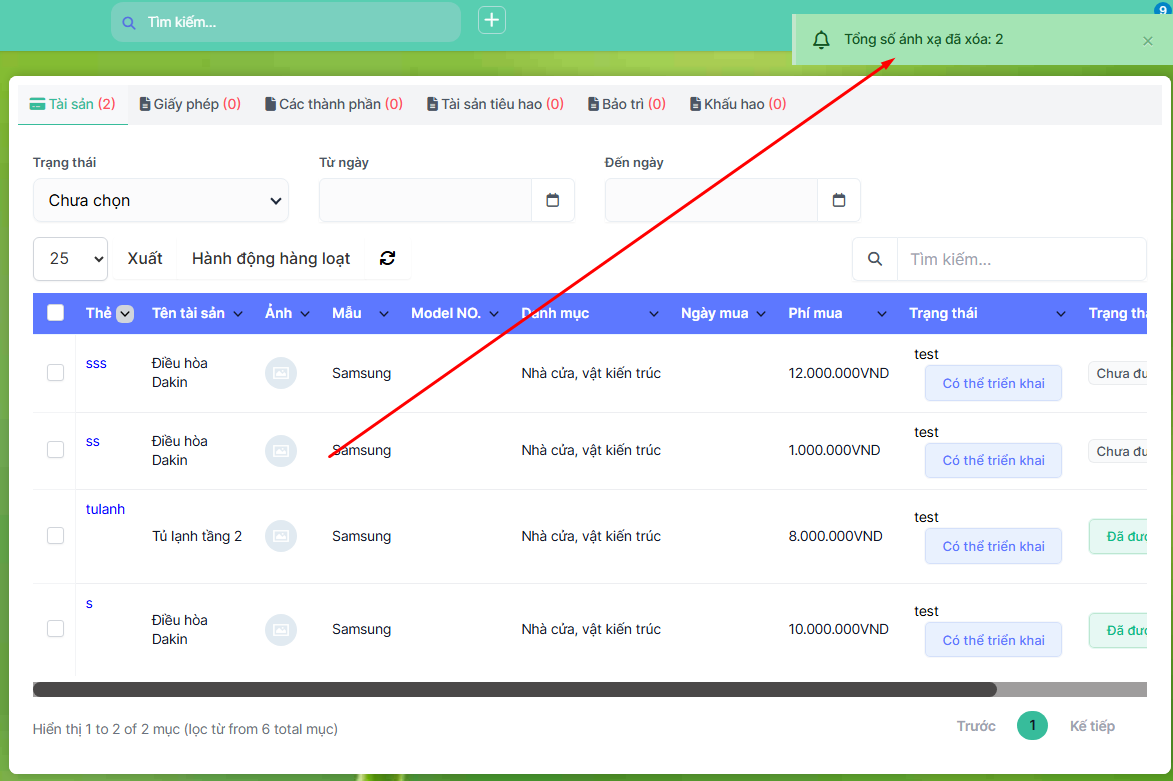Image resolution: width=1173 pixels, height=781 pixels.
Task: Open the Từ ngày calendar picker icon
Action: tap(553, 200)
